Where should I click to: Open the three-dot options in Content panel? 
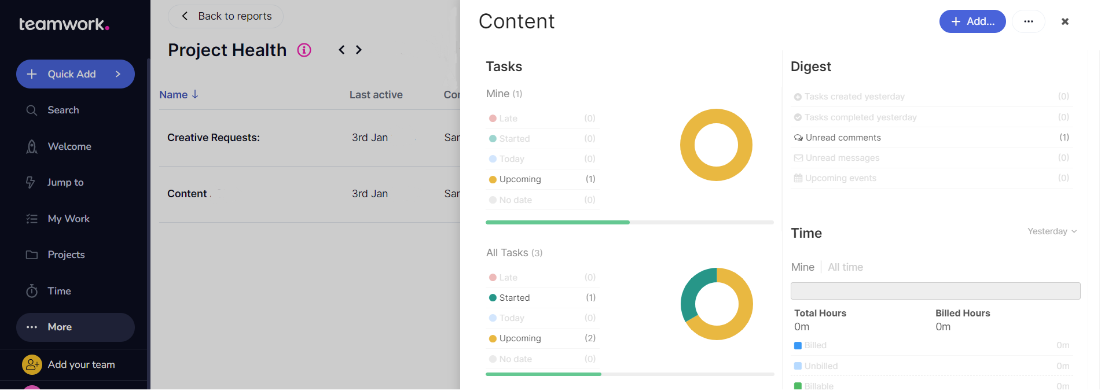(1028, 22)
